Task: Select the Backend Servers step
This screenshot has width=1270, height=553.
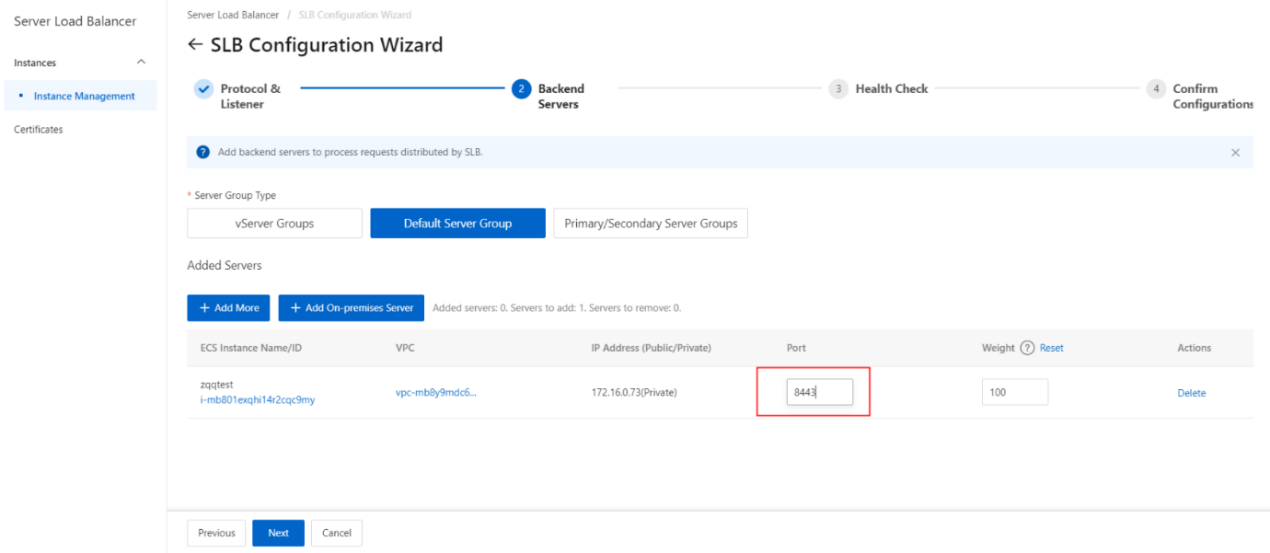Action: pos(549,96)
